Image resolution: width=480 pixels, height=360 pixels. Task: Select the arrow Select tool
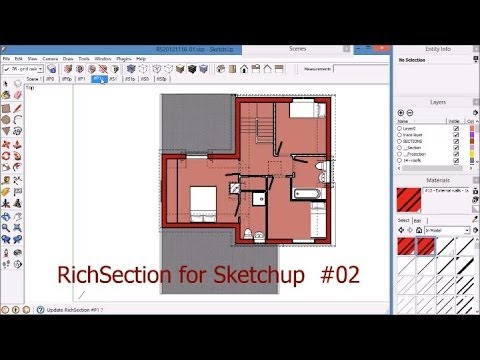(x=6, y=83)
